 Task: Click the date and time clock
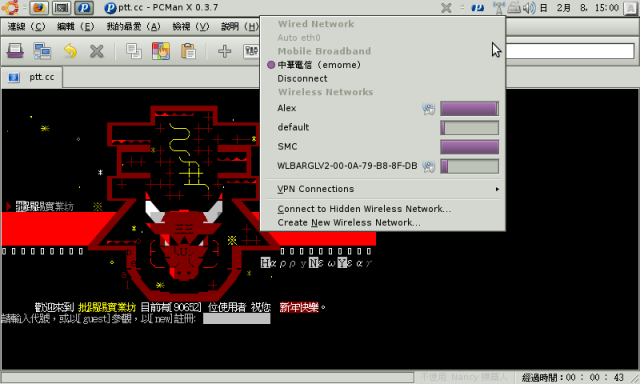(580, 8)
